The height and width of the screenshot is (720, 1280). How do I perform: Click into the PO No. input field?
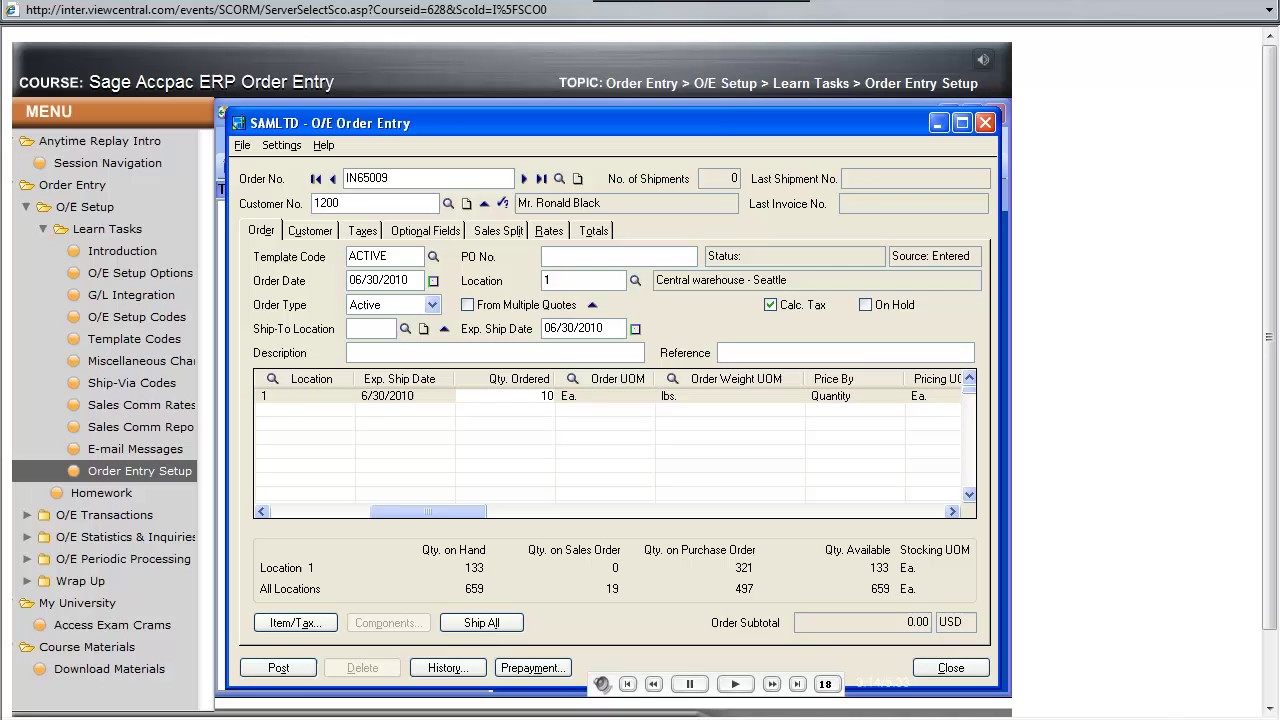pos(619,257)
